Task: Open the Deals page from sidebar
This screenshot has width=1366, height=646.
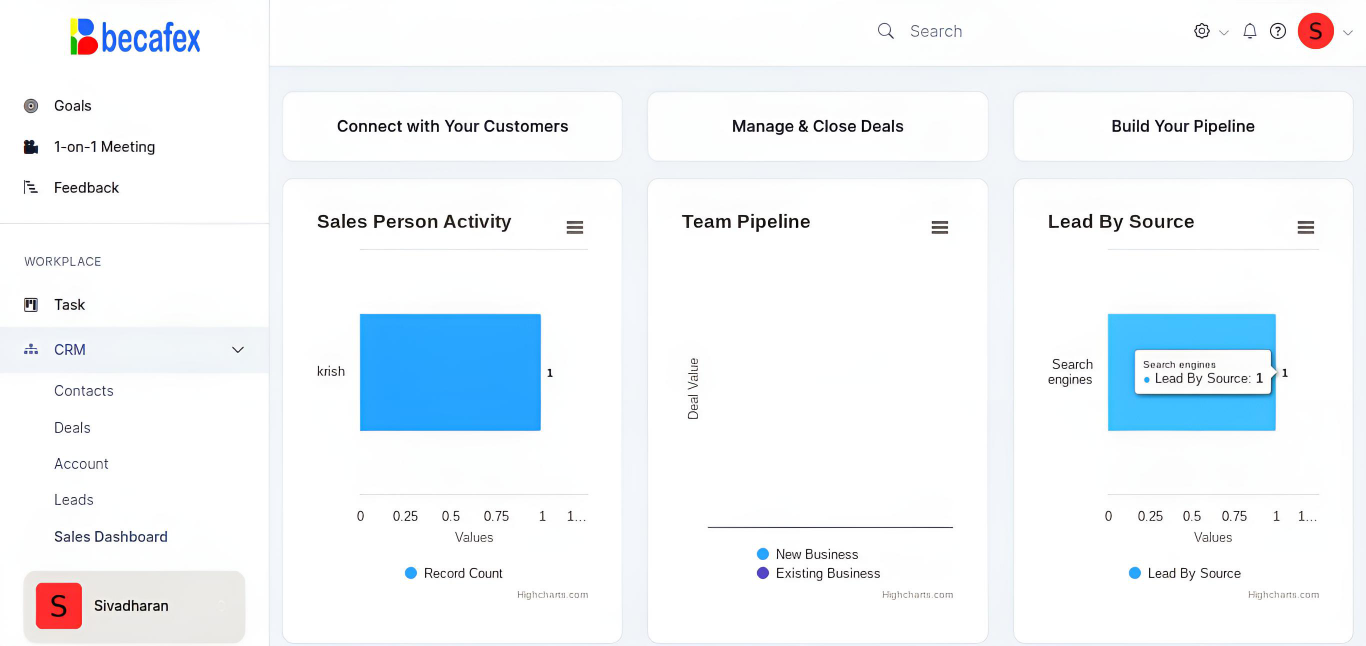Action: pos(72,427)
